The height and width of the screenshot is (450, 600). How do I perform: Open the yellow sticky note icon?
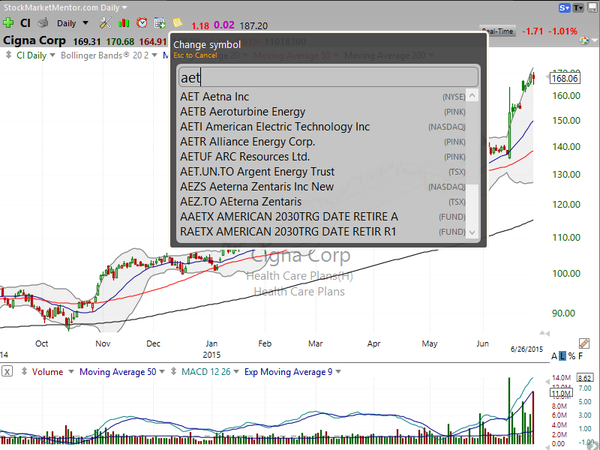click(177, 23)
